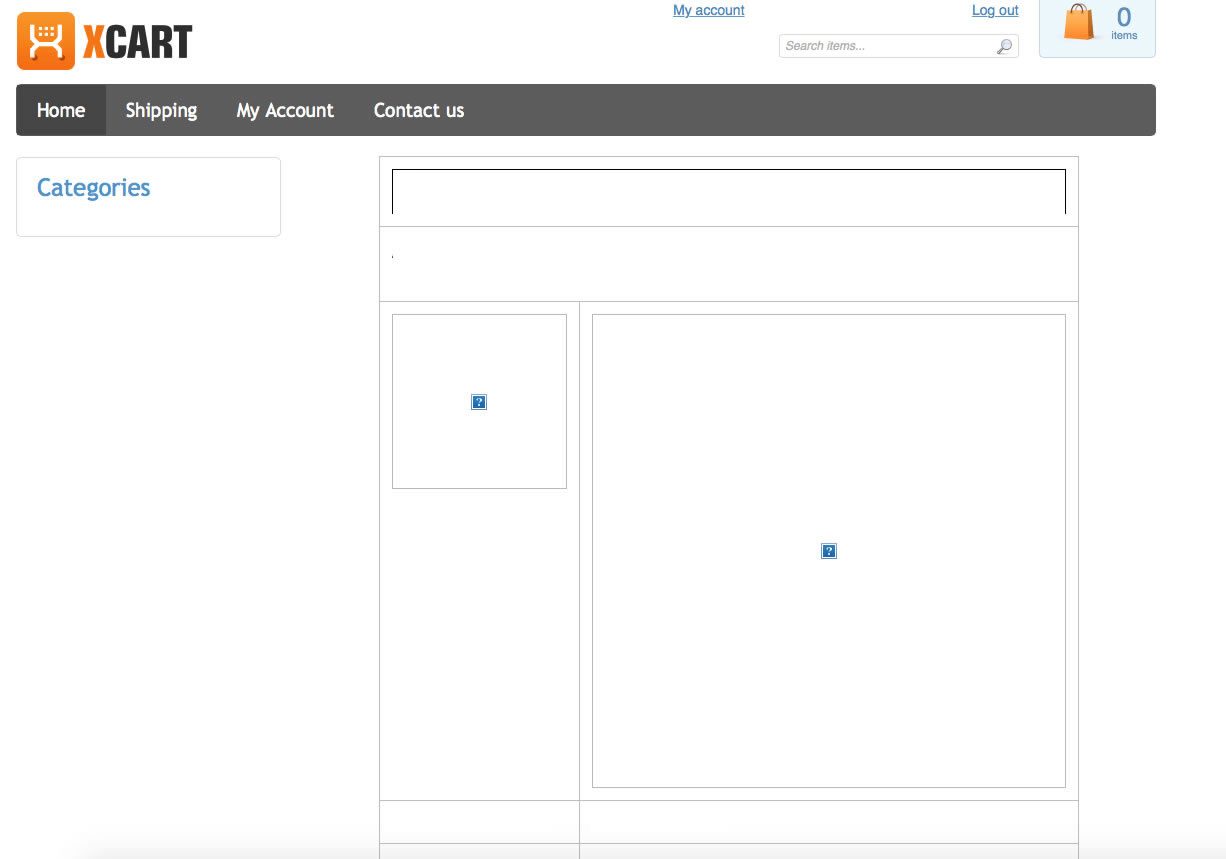
Task: Follow the My account link at top
Action: pyautogui.click(x=709, y=10)
